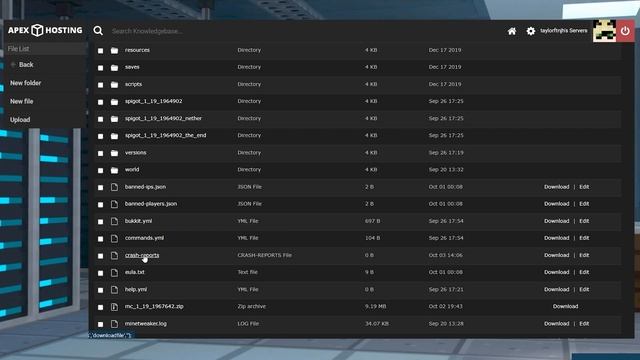Open the resources directory
640x360 pixels.
[137, 50]
